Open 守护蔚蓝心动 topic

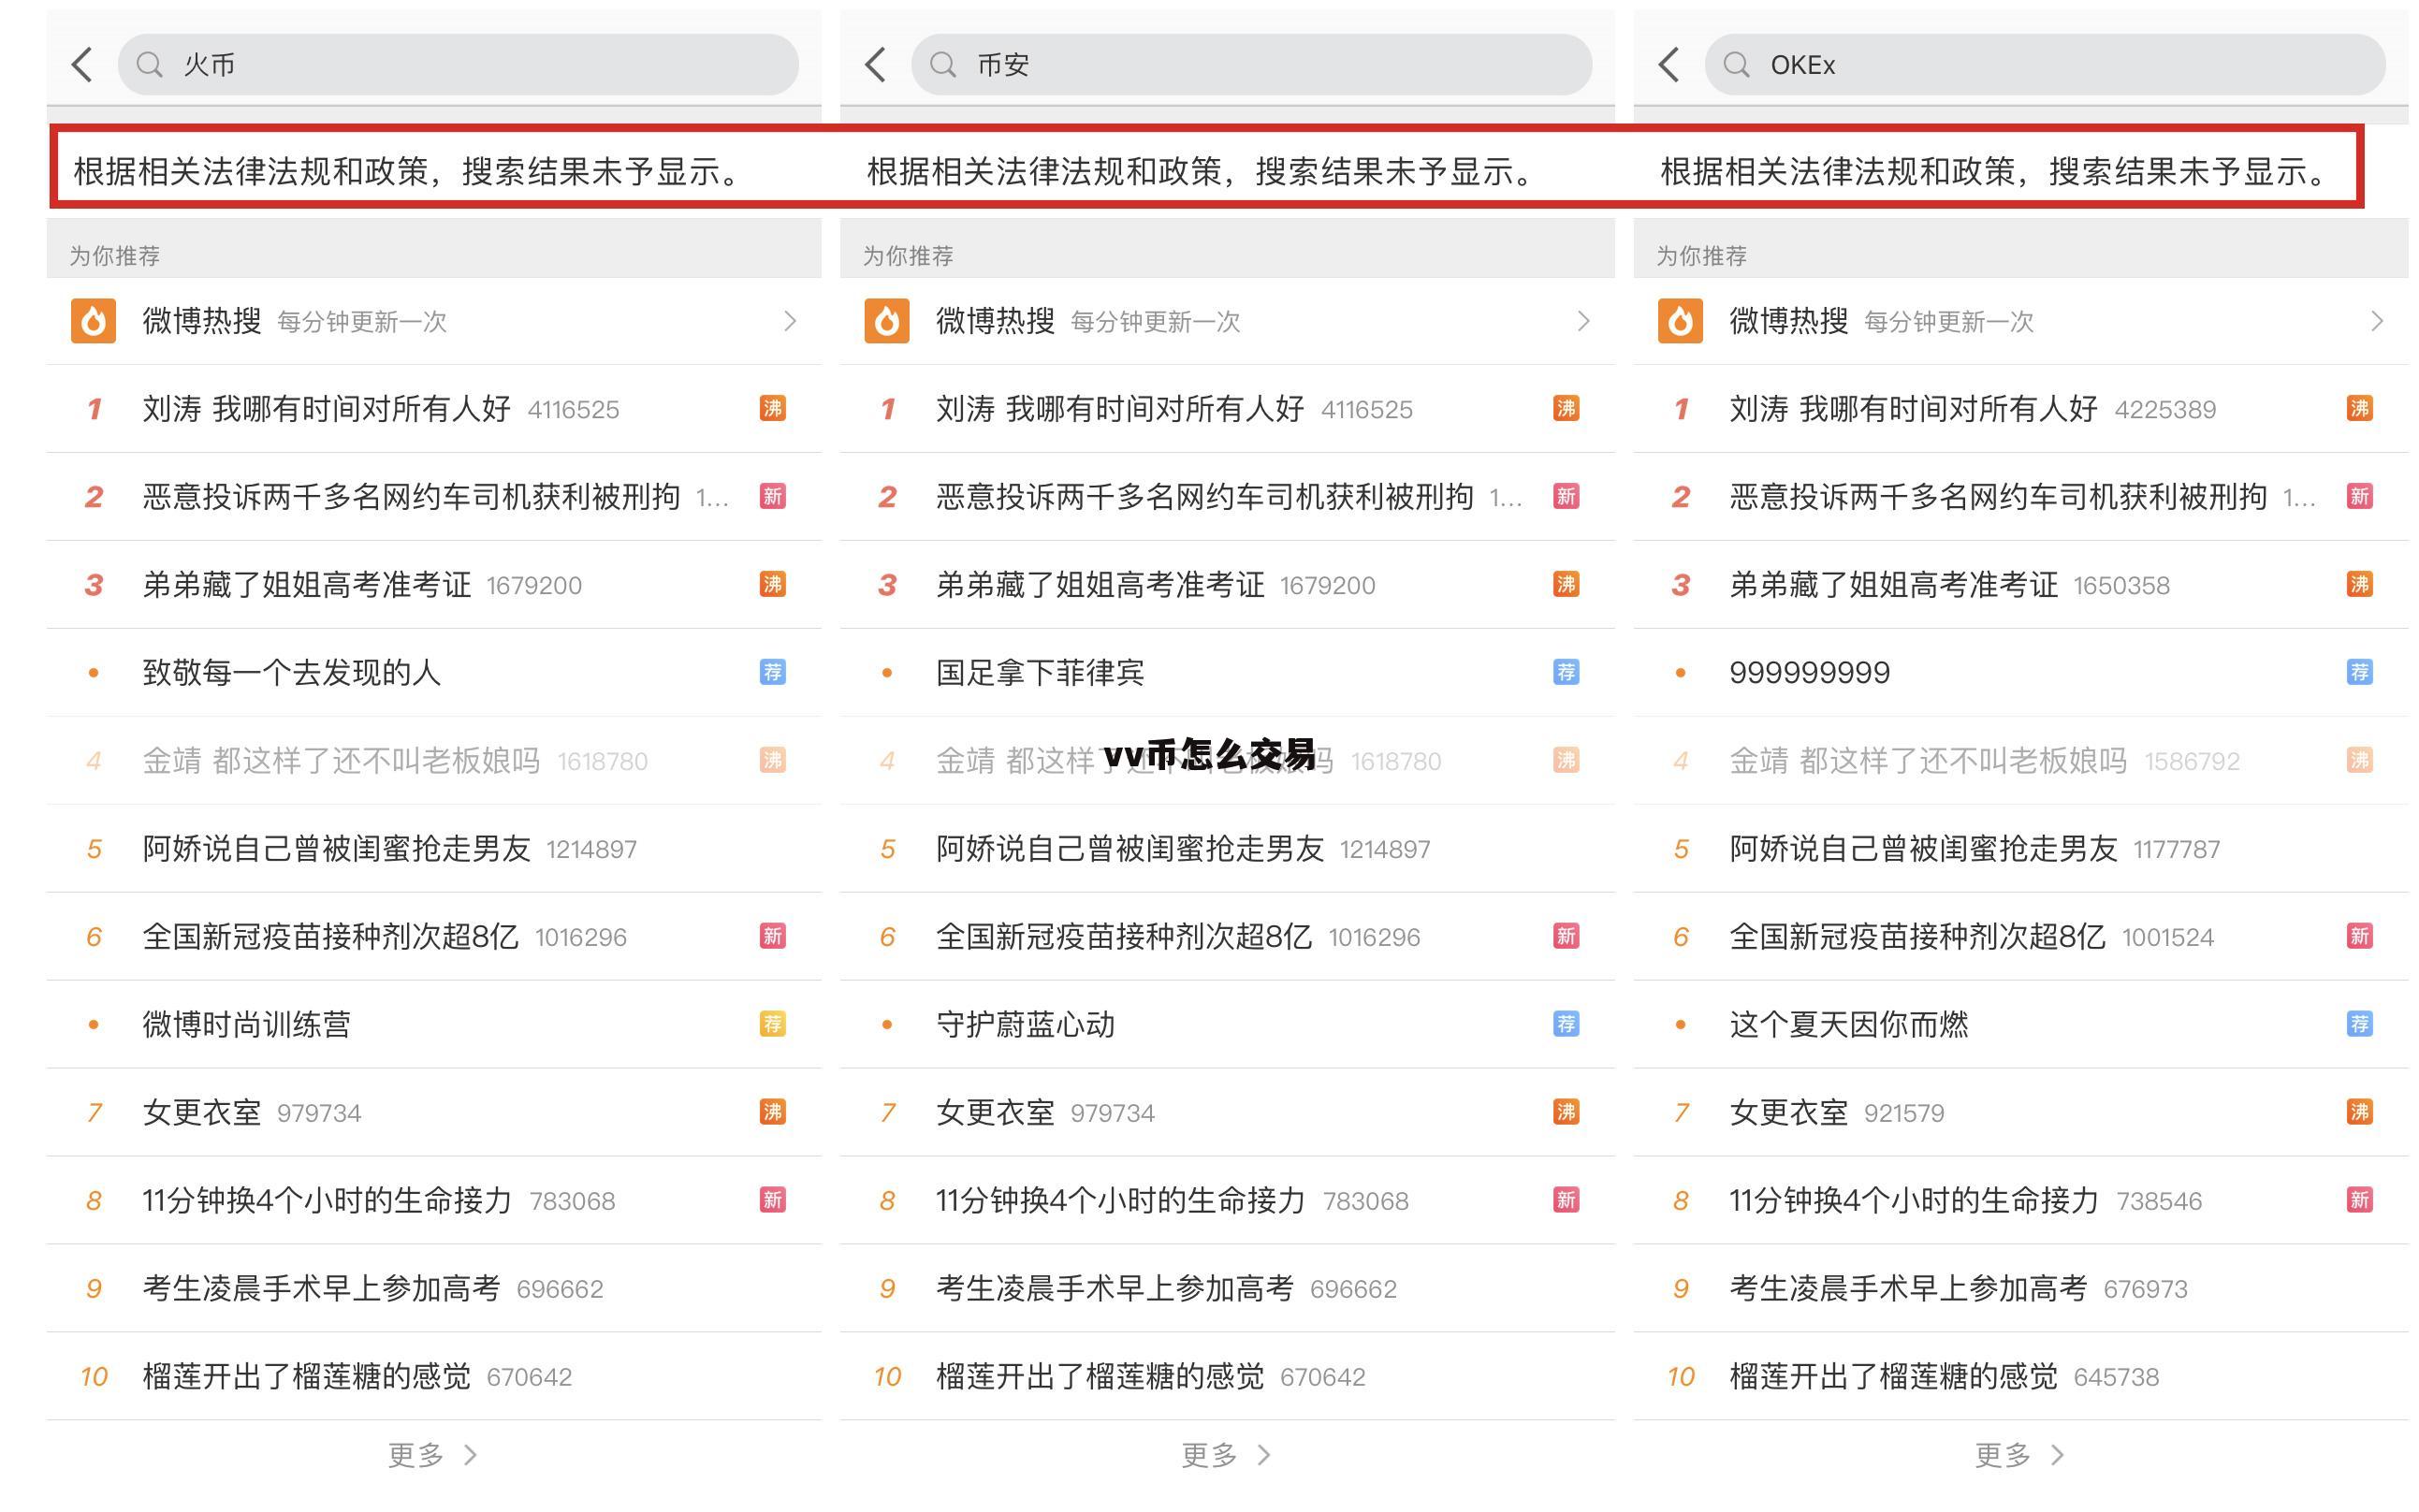pyautogui.click(x=1025, y=1025)
